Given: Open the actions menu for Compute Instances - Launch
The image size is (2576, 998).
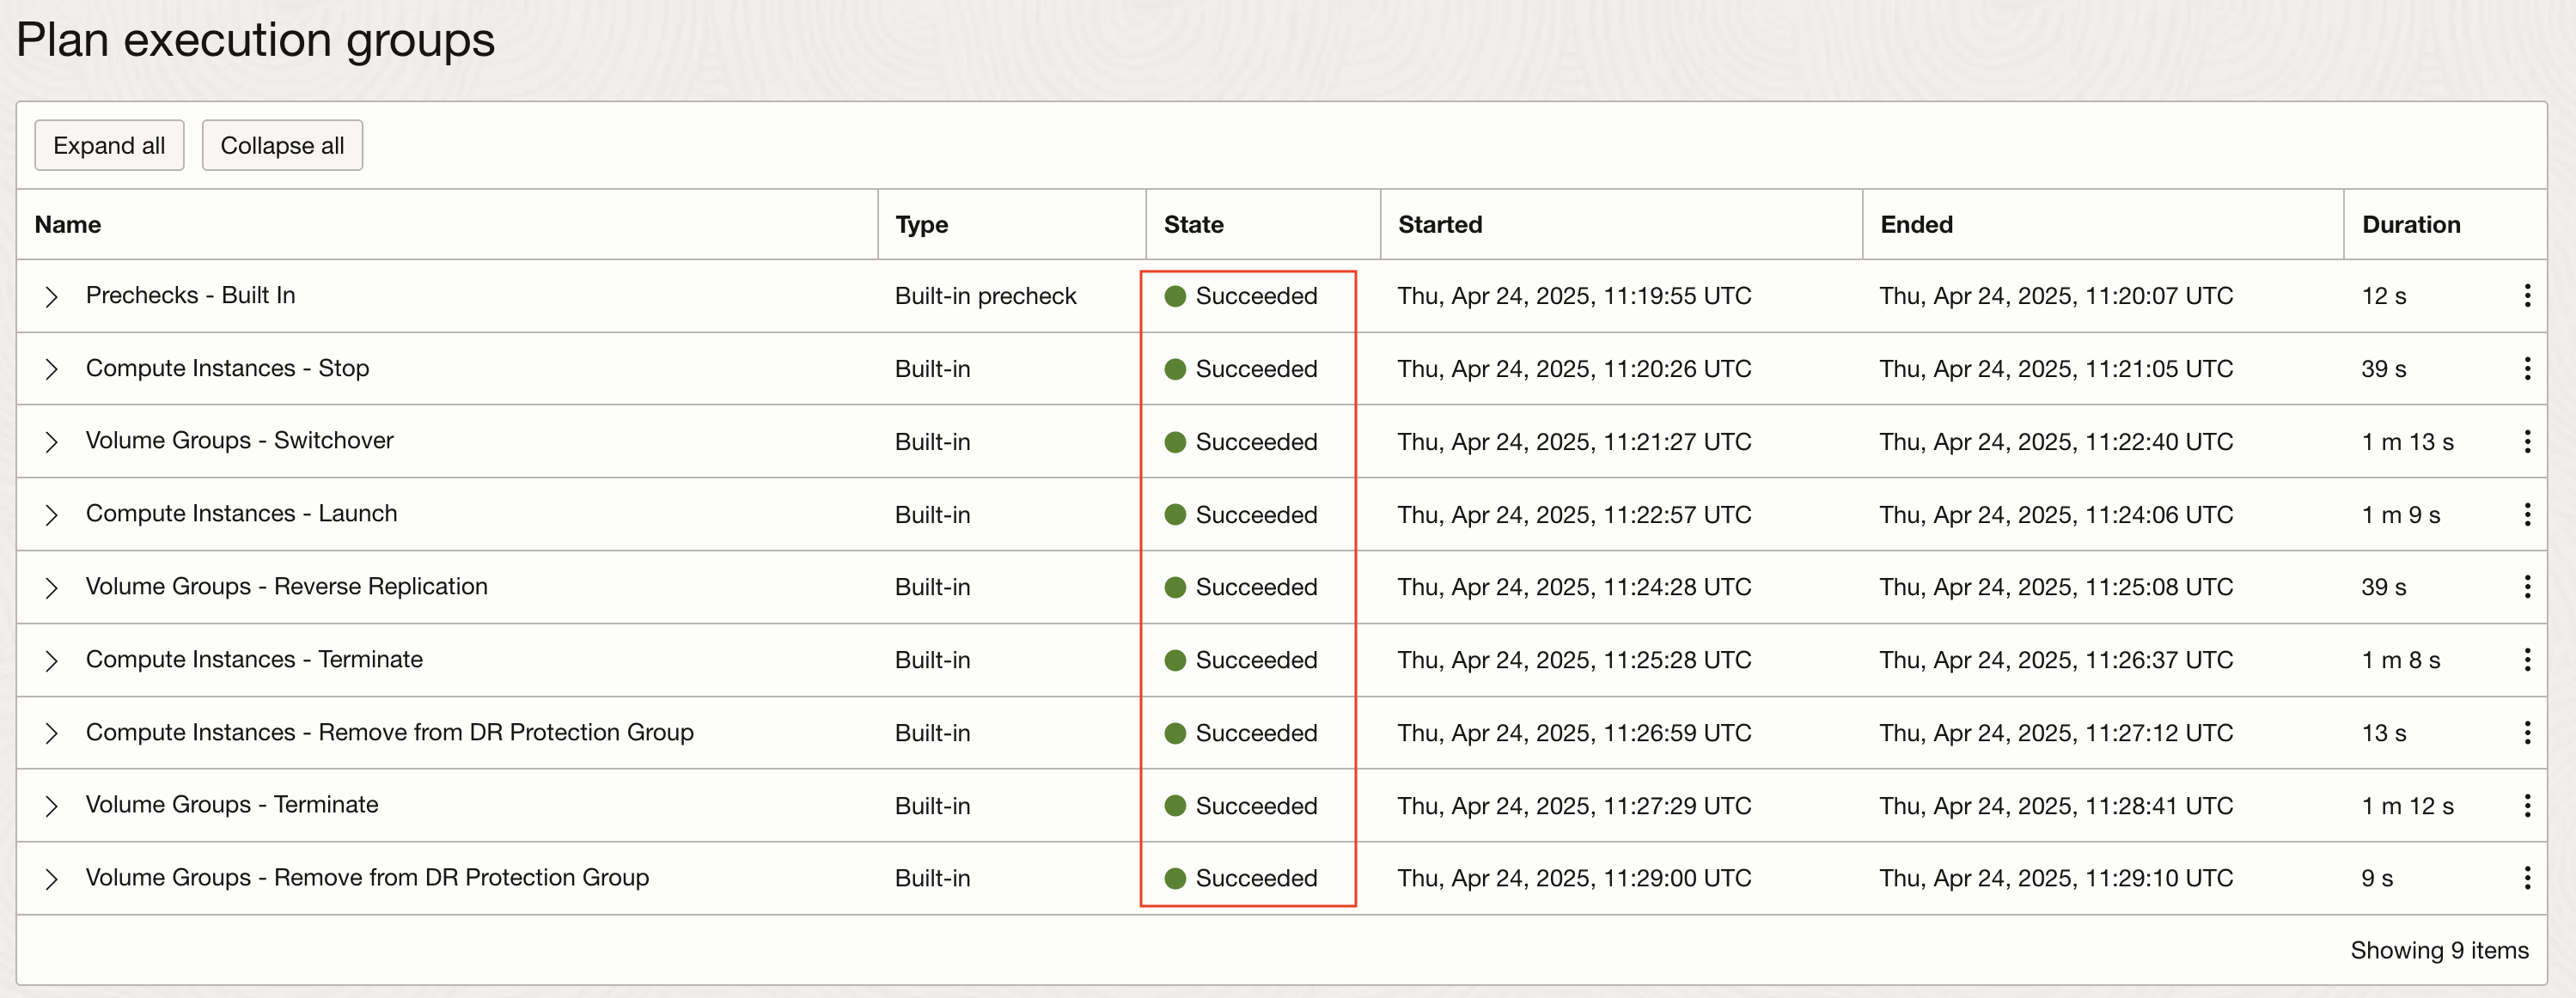Looking at the screenshot, I should pos(2528,514).
